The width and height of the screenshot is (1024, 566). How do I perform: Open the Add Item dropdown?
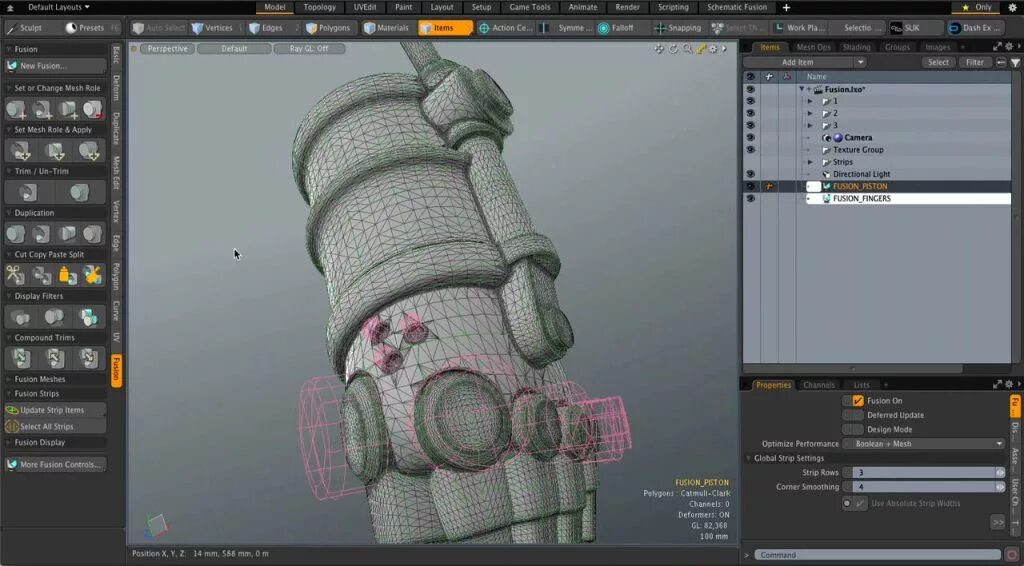[805, 63]
